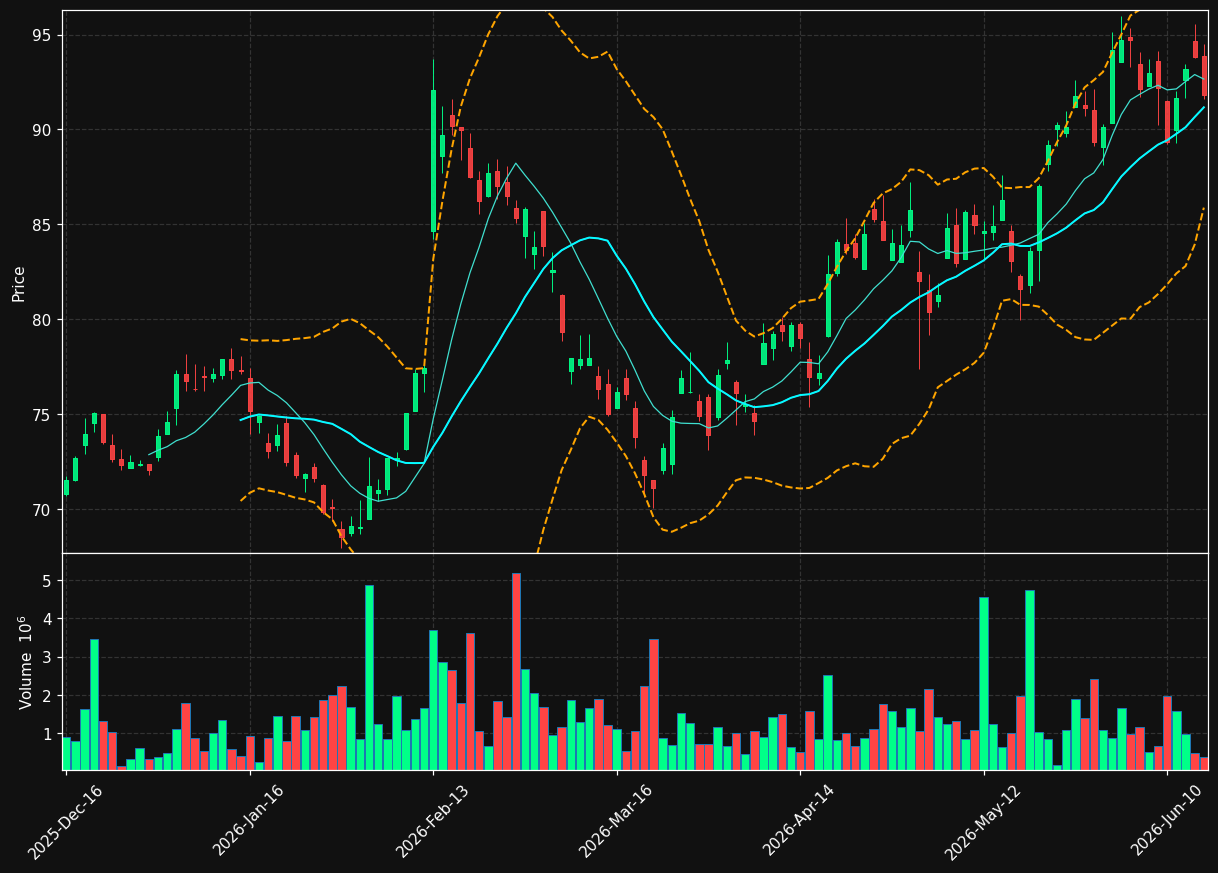Click the 75 price axis label
This screenshot has width=1218, height=873.
(x=43, y=415)
